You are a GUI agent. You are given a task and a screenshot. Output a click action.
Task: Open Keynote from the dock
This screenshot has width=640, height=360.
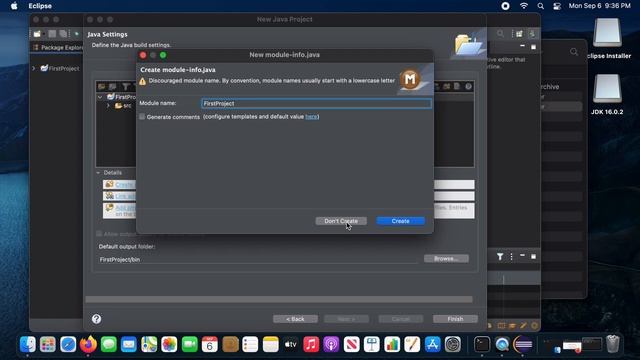(371, 344)
